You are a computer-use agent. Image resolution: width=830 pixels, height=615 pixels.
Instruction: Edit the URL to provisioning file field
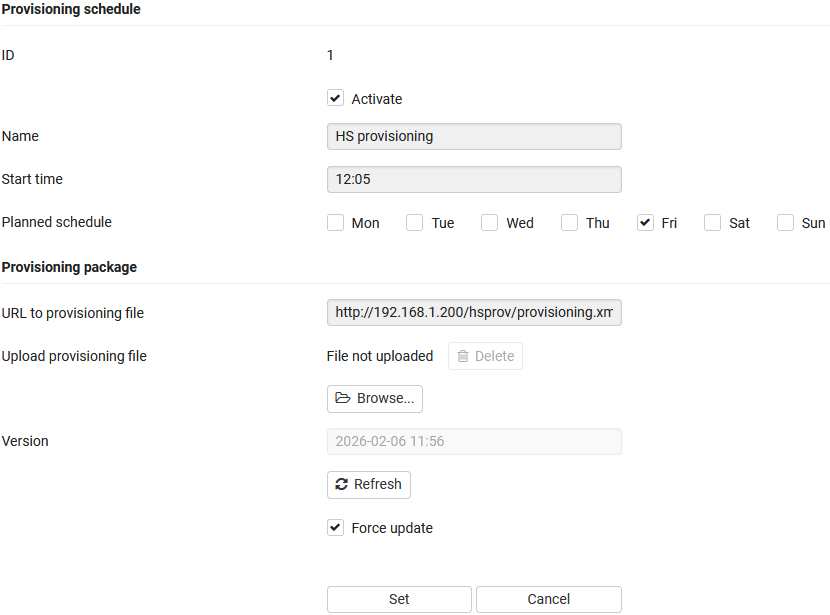pos(474,313)
